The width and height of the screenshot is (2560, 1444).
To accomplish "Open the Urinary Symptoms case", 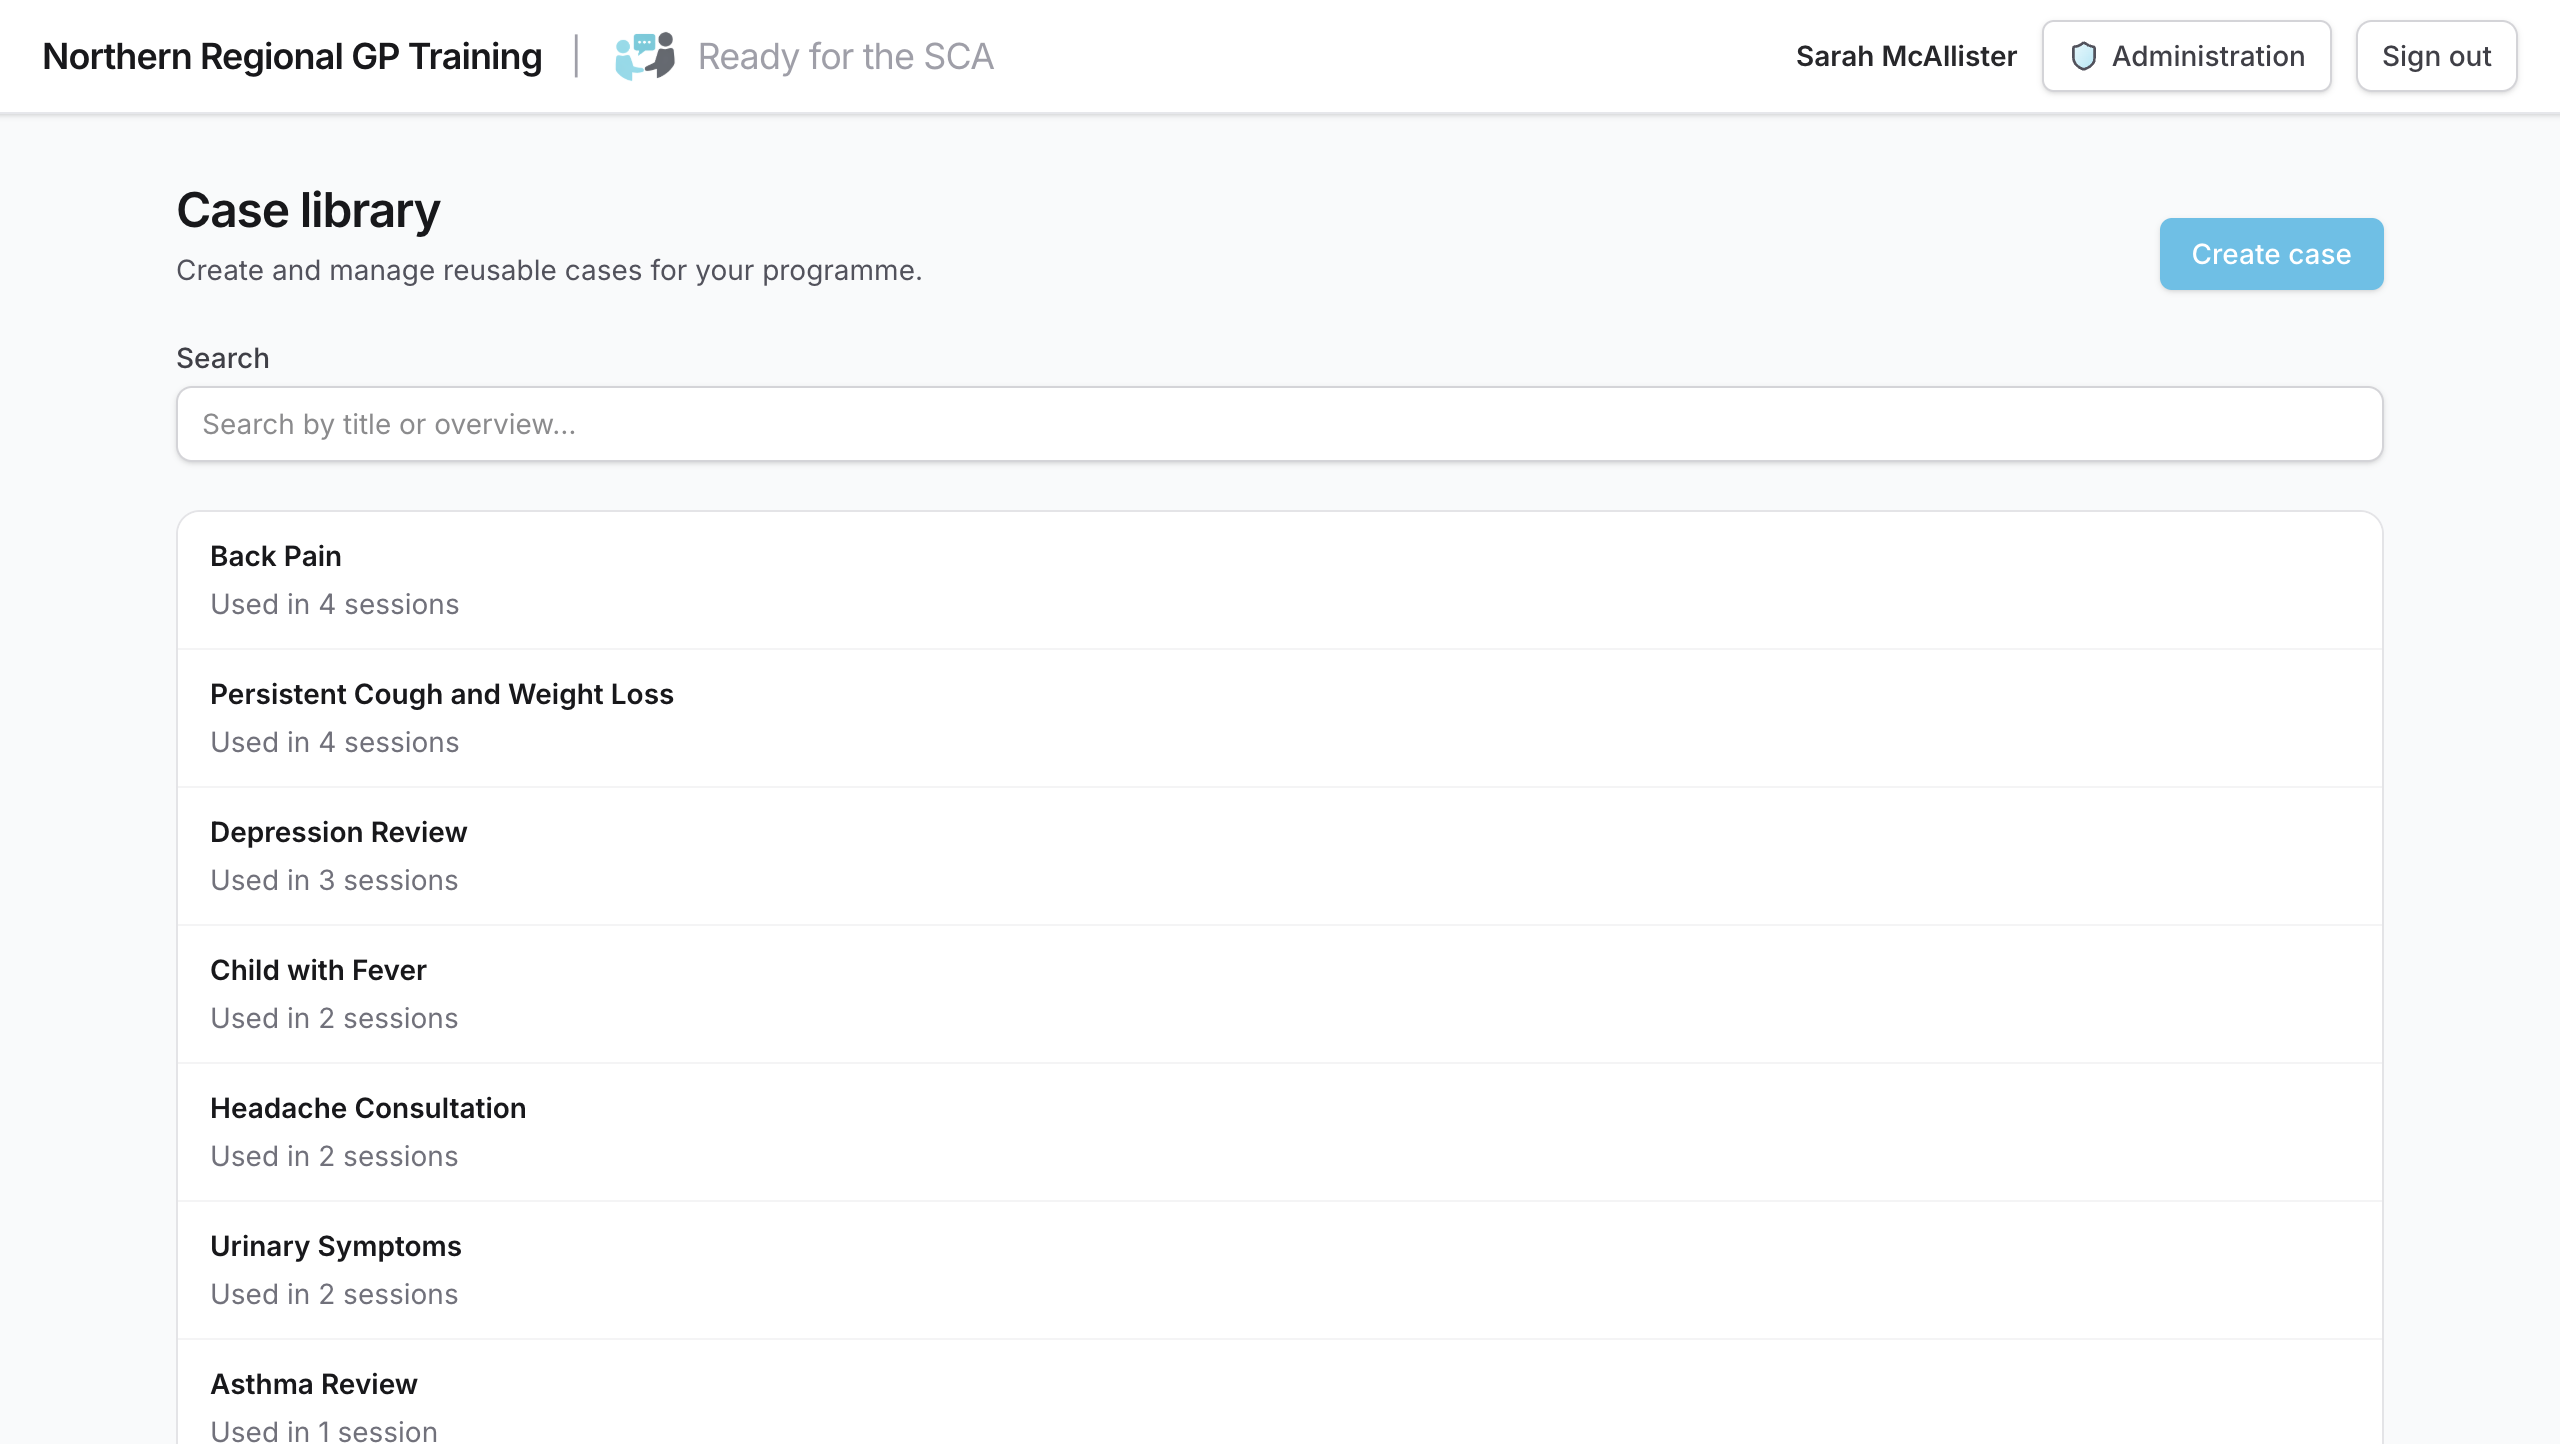I will click(x=336, y=1246).
